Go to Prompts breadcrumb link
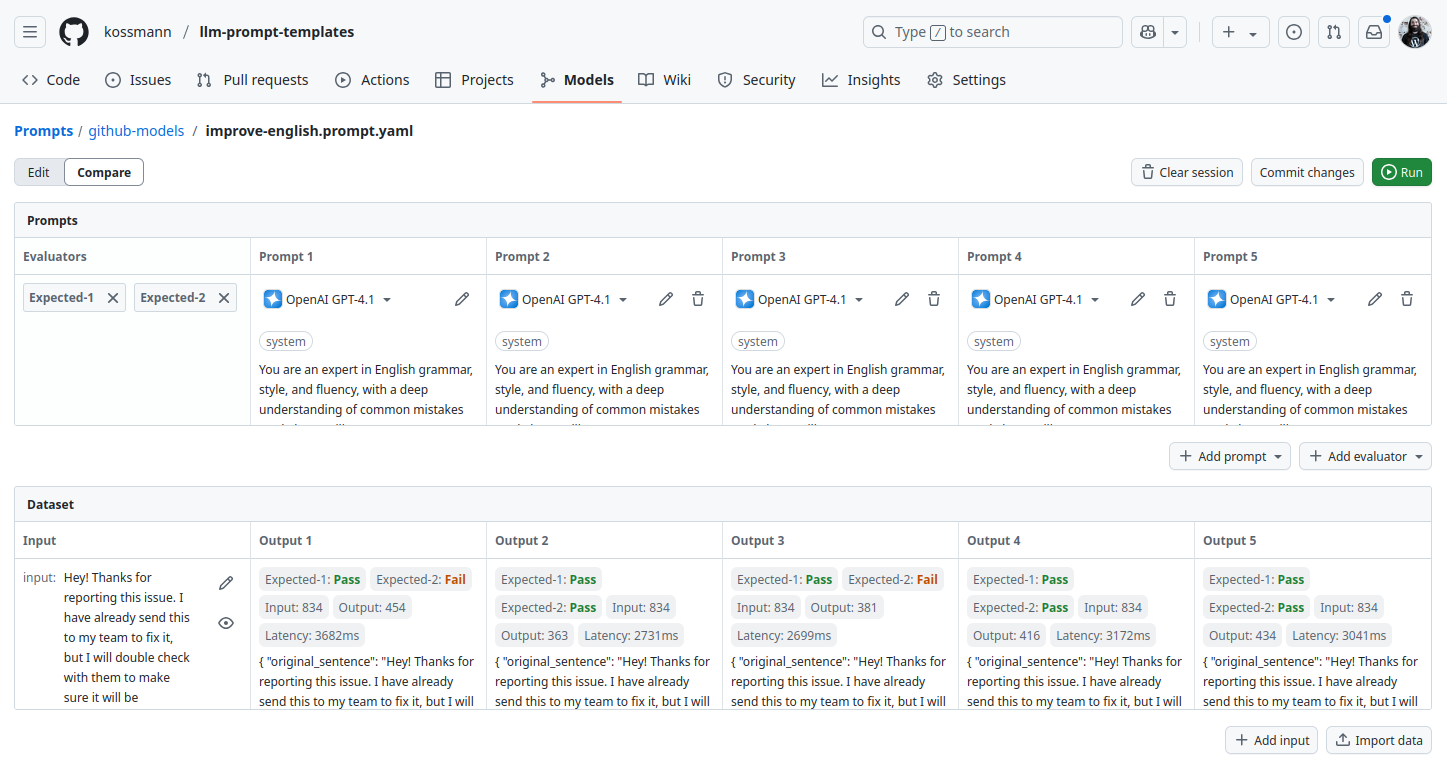Screen dimensions: 1447x764 pos(44,131)
